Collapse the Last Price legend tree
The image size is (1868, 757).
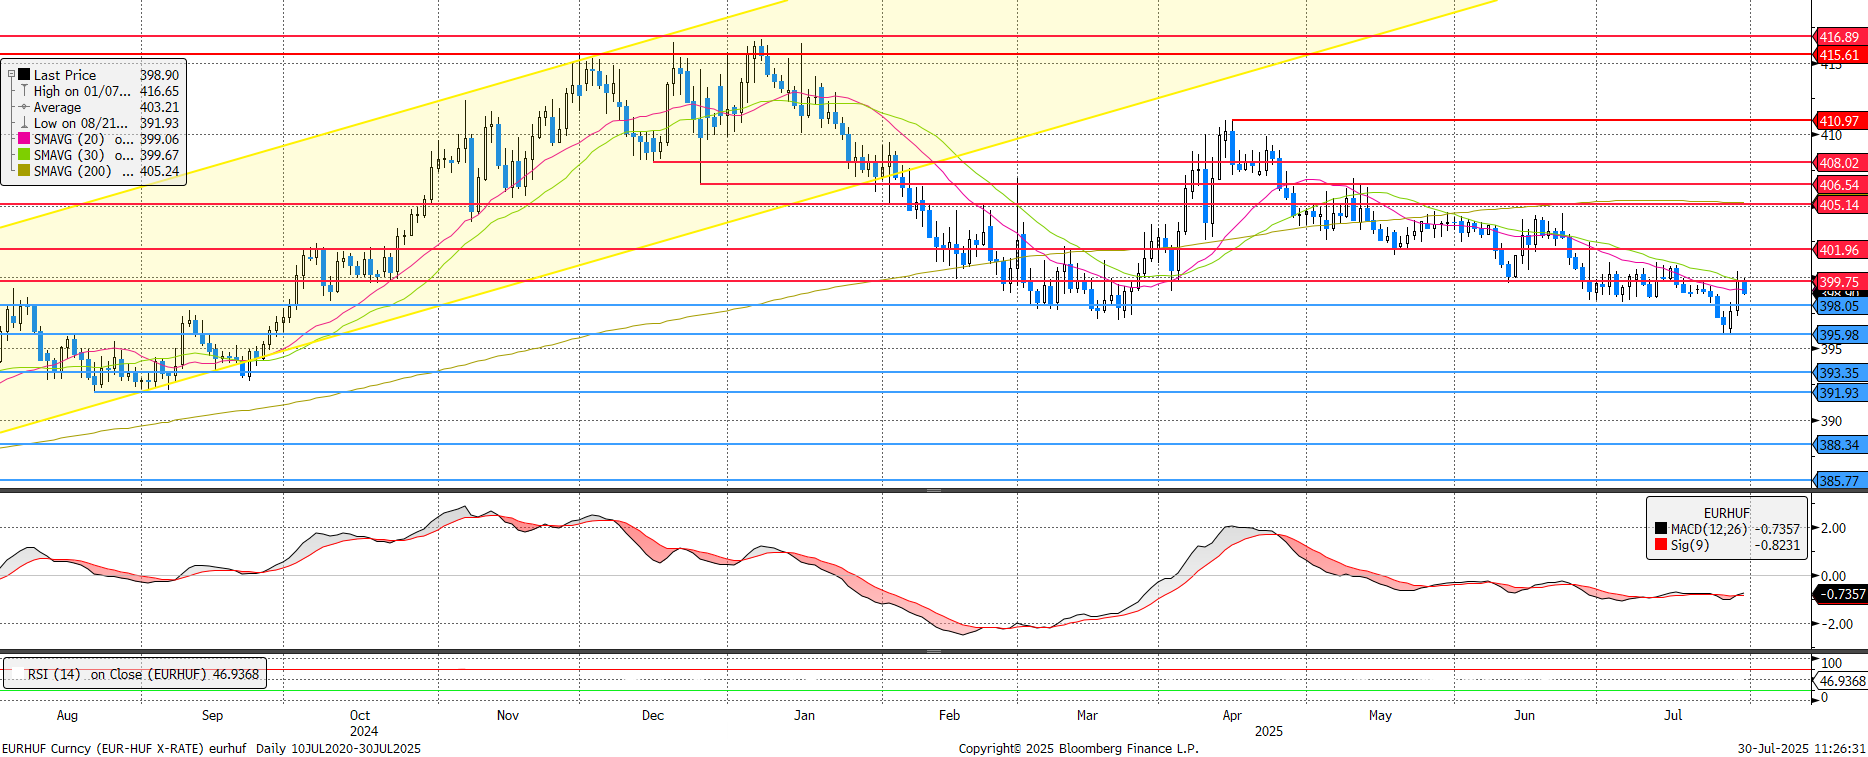pyautogui.click(x=11, y=75)
